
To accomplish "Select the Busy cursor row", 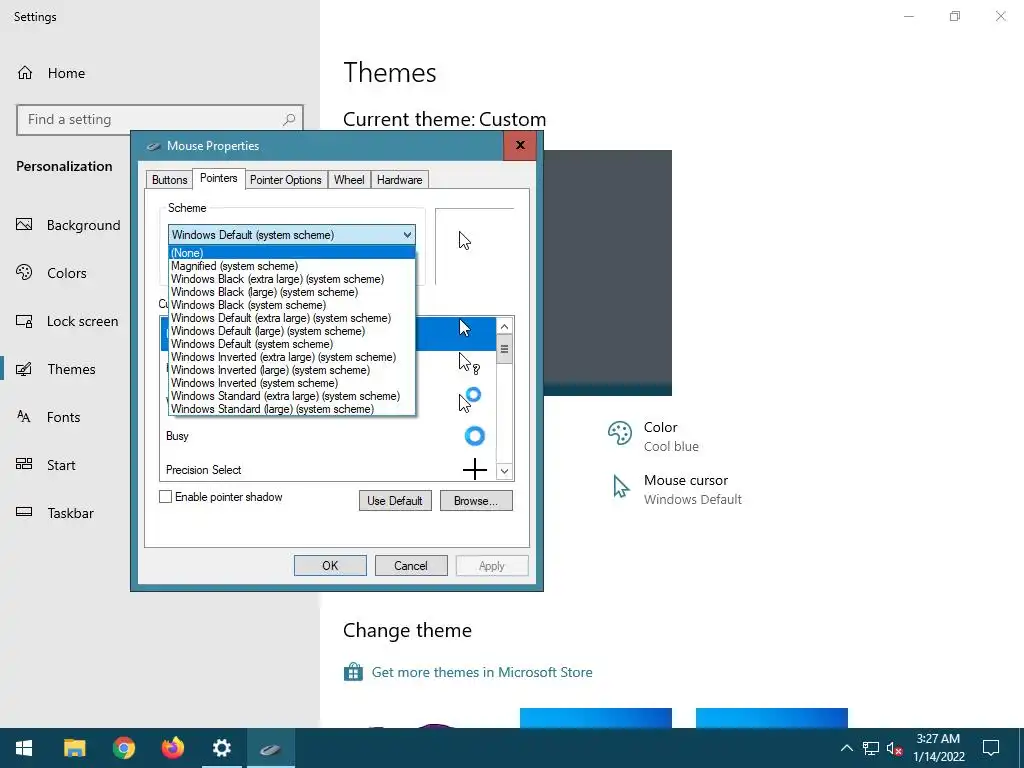I will point(328,436).
